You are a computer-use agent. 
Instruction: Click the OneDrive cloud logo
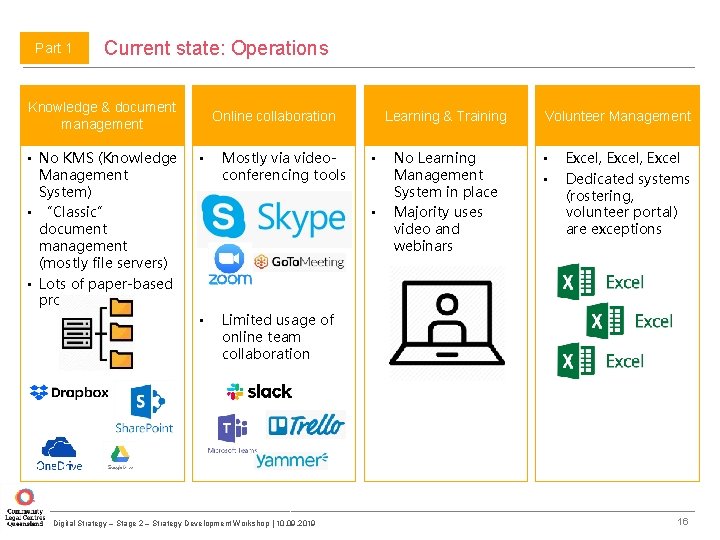[59, 454]
